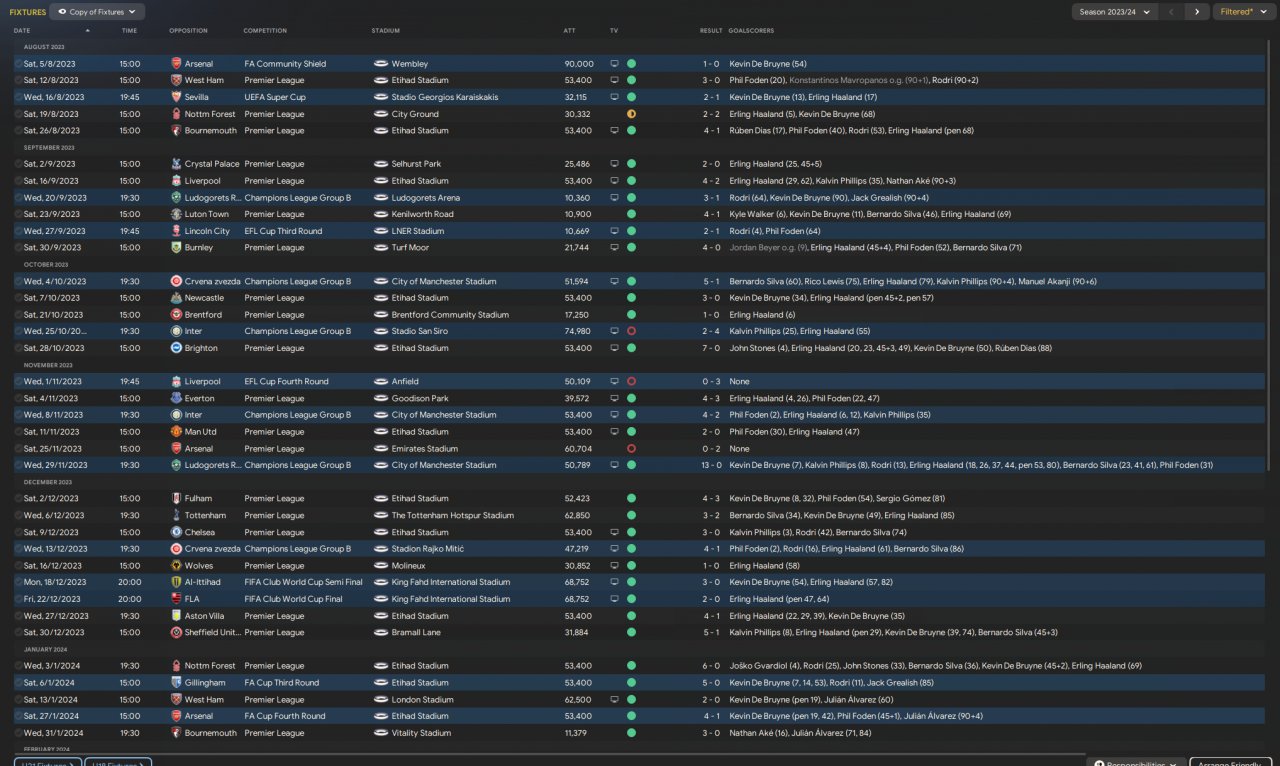Tick the check circle for Sat, 16/9/2023
Screen dimensions: 1280x766
tap(18, 181)
